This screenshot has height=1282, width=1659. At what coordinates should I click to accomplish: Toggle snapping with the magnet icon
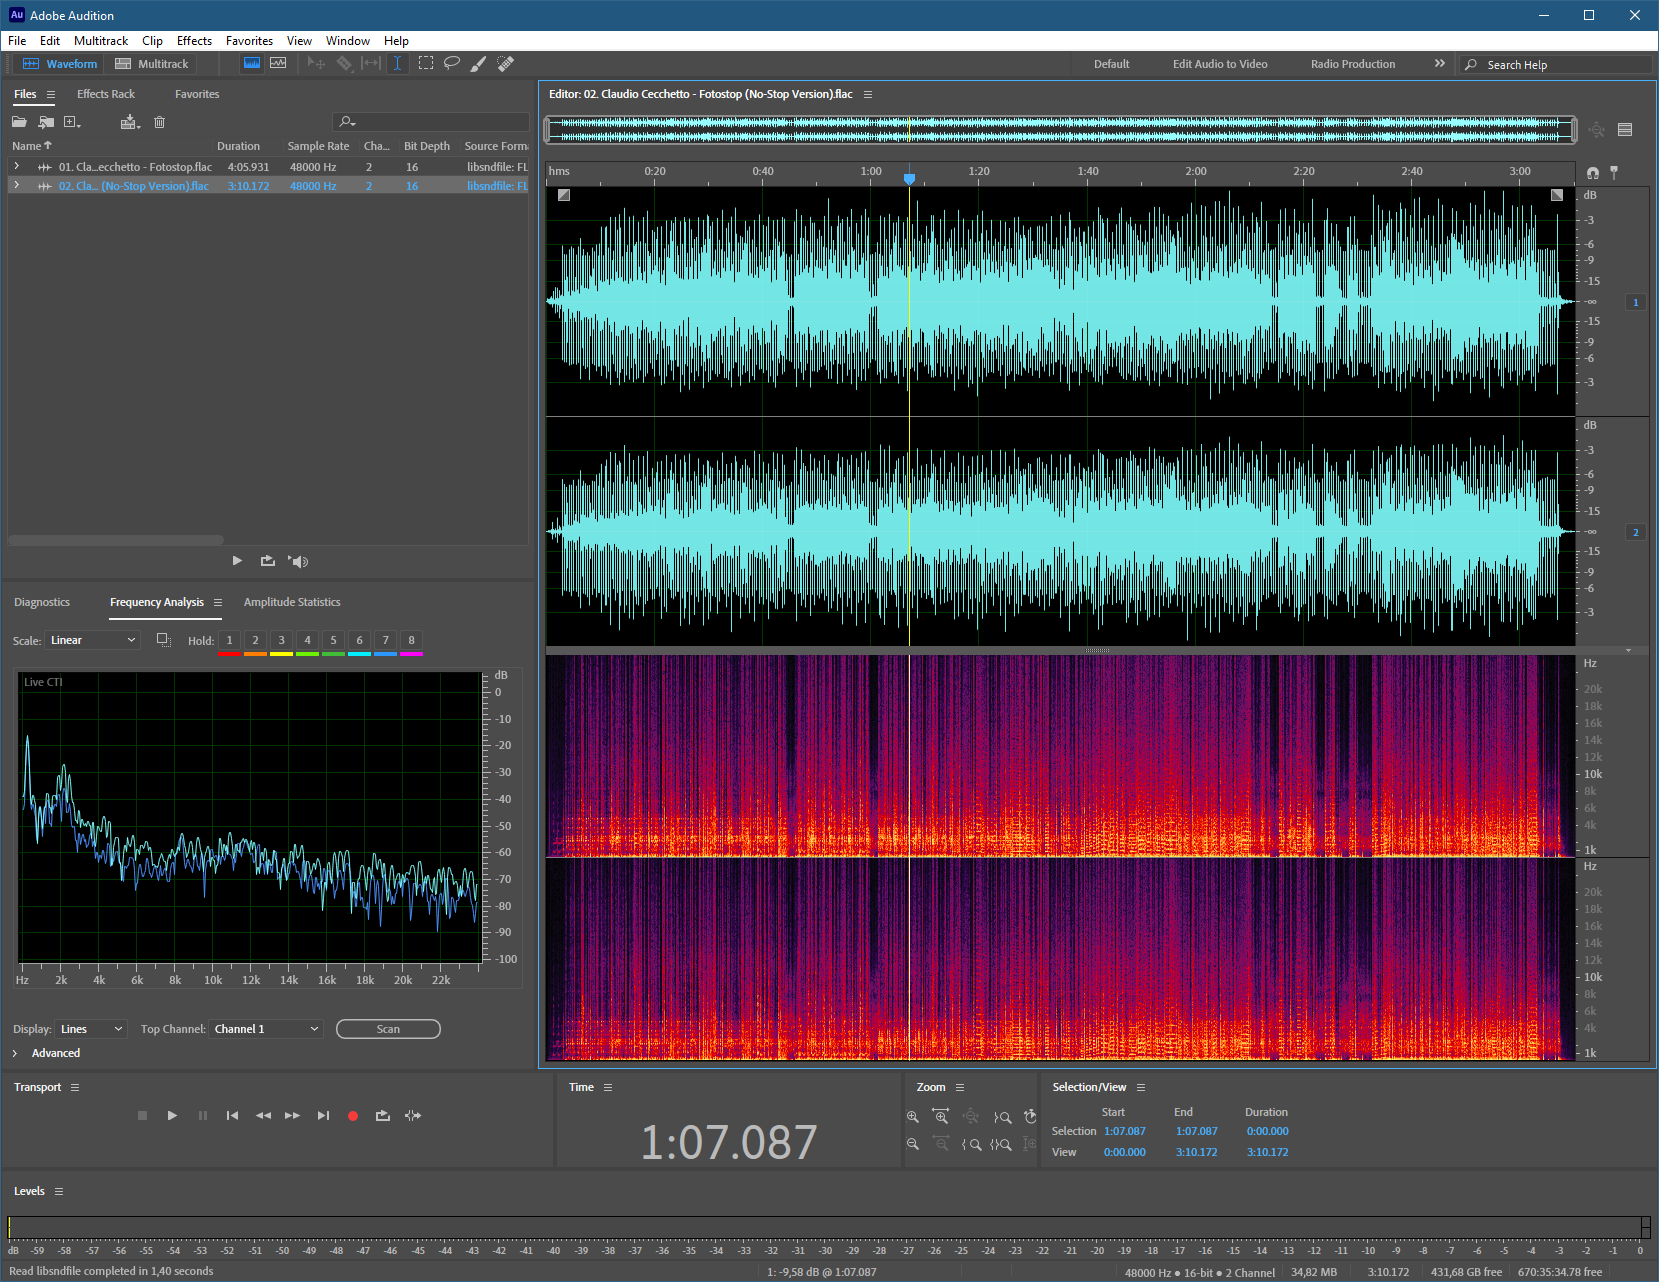tap(1592, 172)
